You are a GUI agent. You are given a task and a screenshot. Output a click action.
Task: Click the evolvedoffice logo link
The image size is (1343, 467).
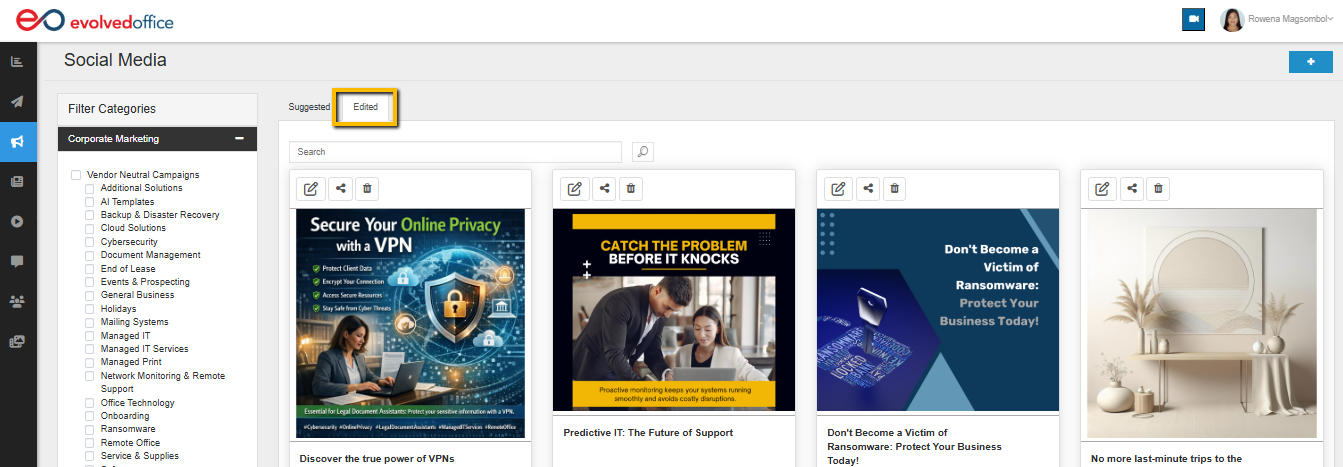[x=88, y=20]
